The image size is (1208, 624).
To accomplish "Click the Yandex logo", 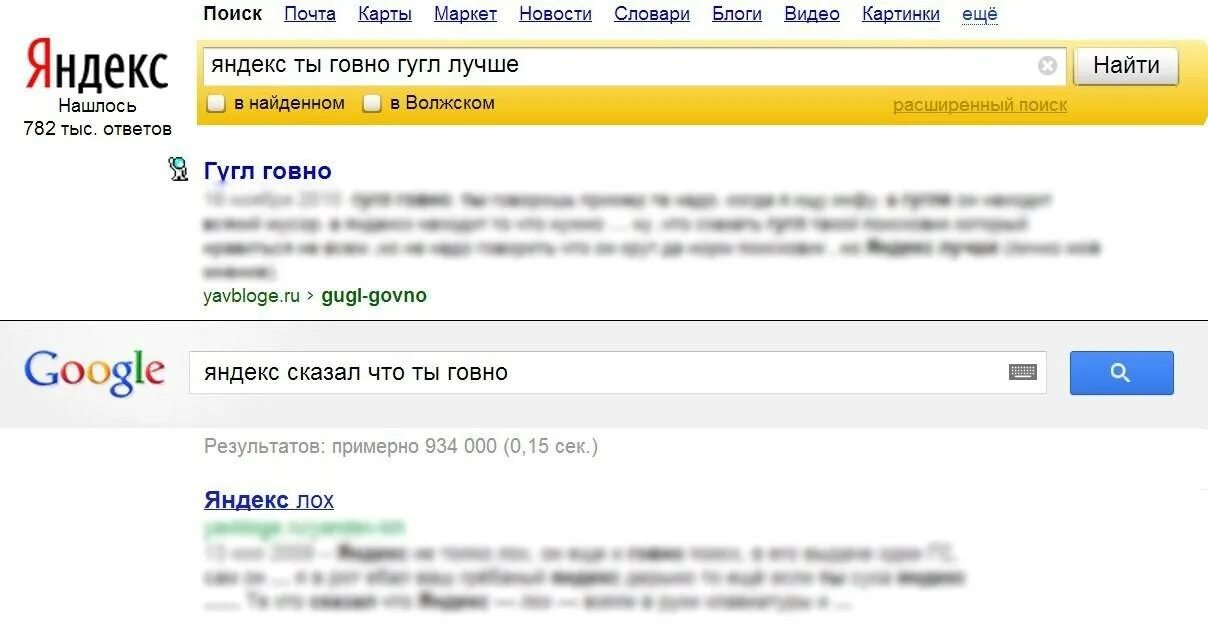I will (x=97, y=65).
